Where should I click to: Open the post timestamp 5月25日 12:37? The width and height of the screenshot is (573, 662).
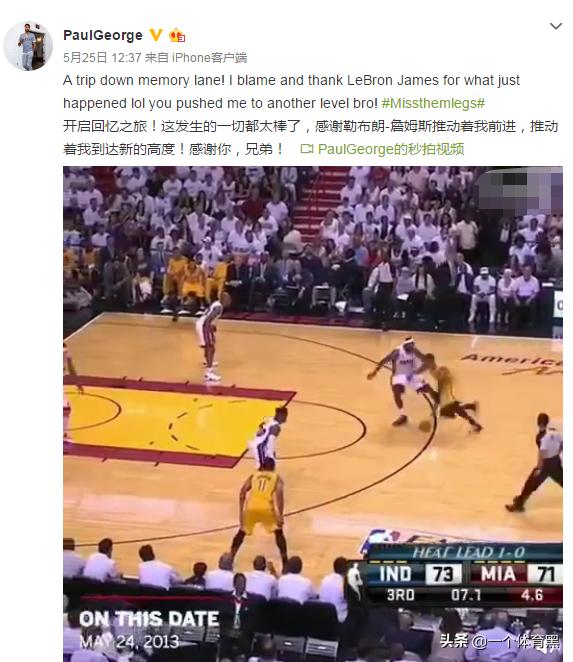tap(102, 57)
